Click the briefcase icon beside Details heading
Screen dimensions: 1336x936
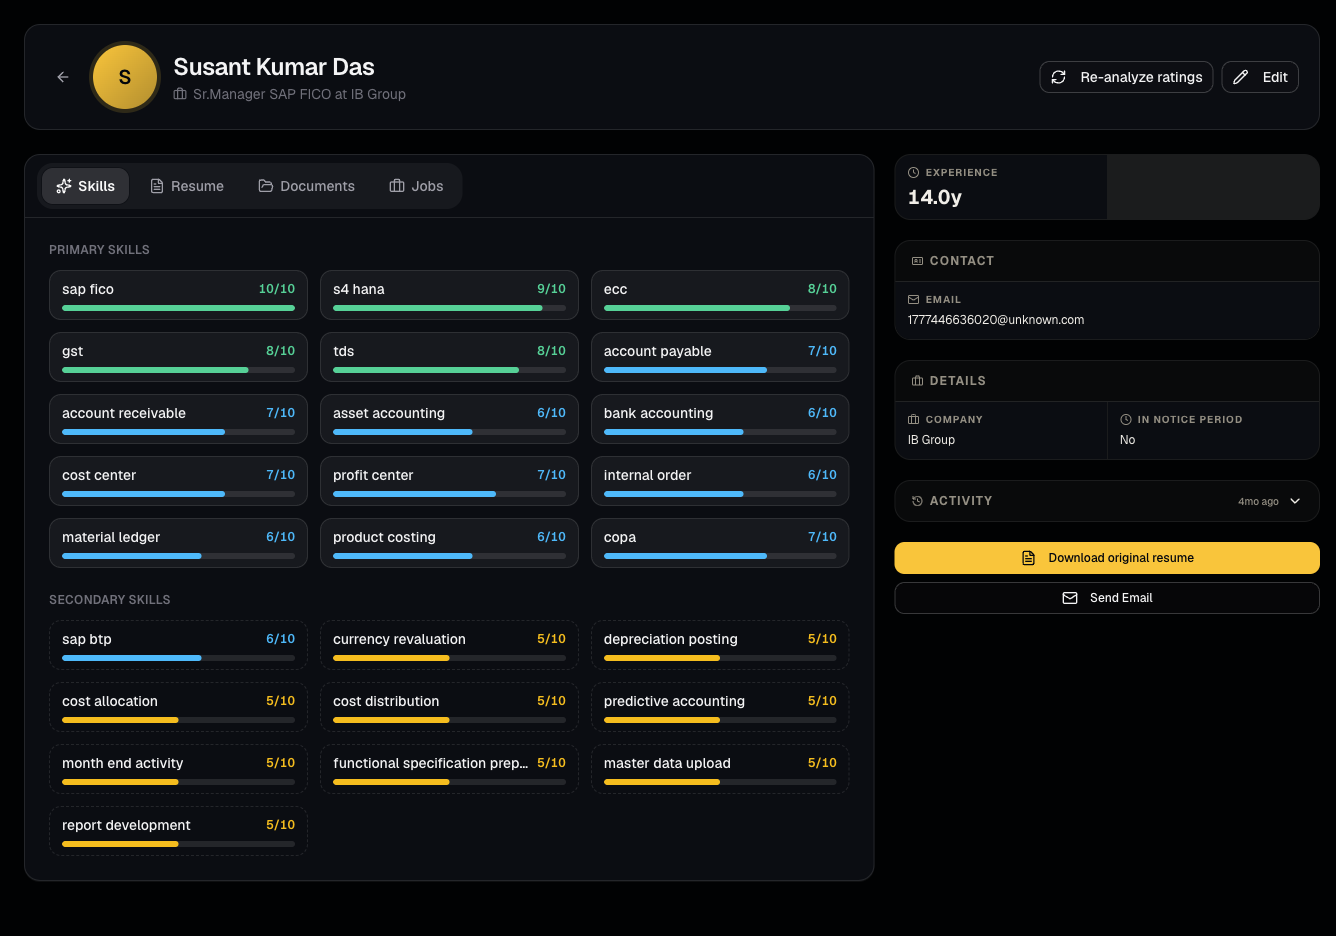click(x=917, y=381)
